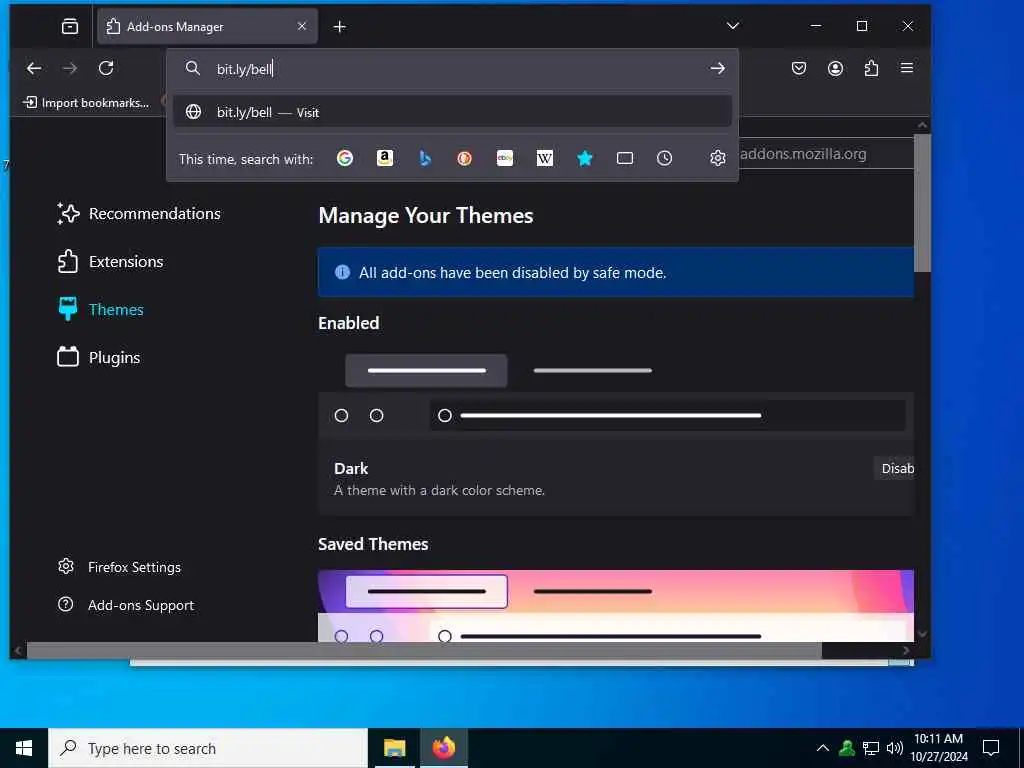Open Windows Start menu
The image size is (1024, 768).
[x=24, y=748]
